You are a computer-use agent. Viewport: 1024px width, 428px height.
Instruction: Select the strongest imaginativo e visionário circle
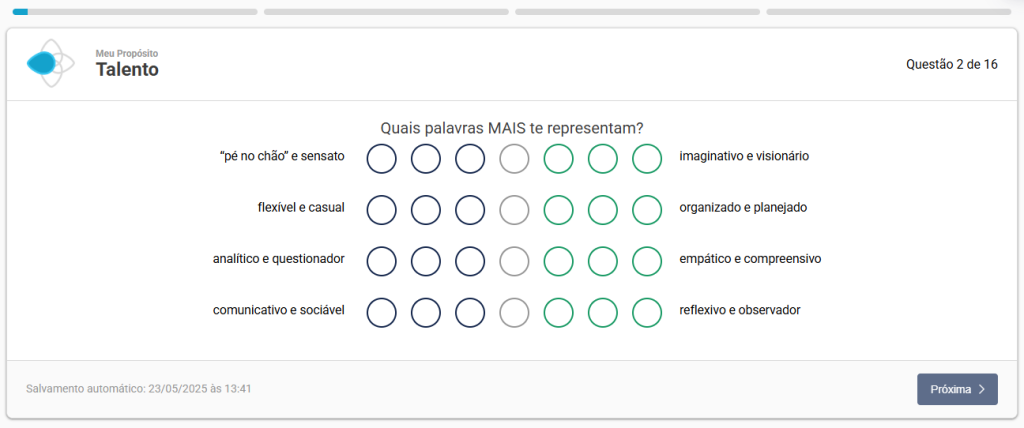click(x=647, y=158)
